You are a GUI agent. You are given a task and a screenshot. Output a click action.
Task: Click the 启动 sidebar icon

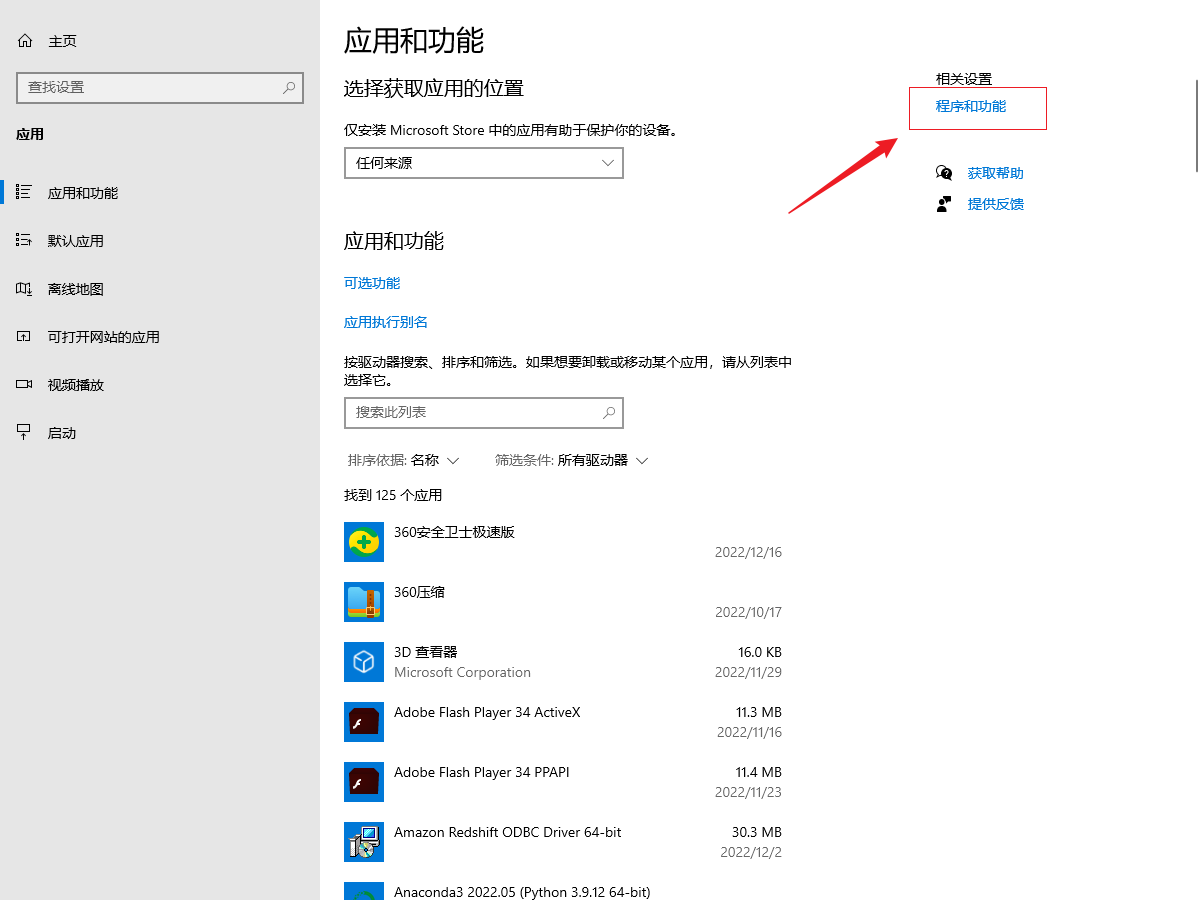(x=25, y=432)
